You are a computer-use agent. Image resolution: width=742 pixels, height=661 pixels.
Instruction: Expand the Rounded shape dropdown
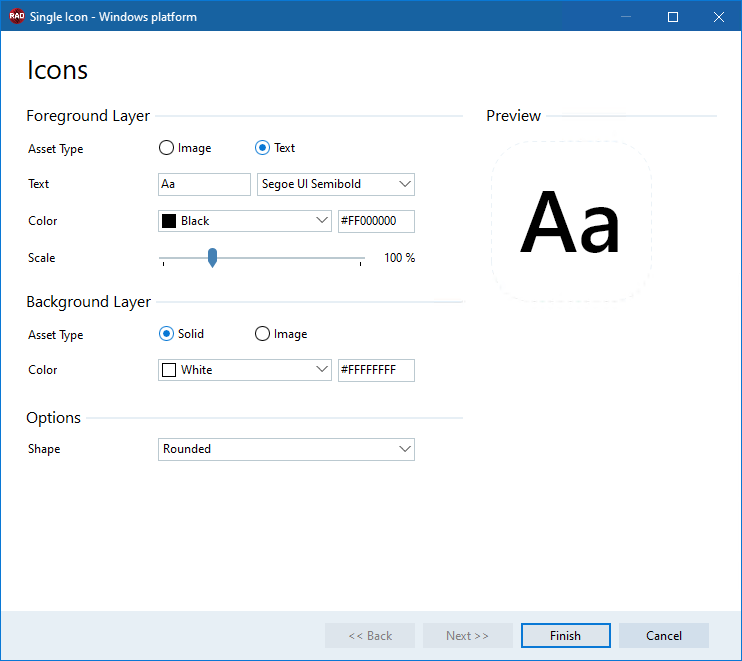click(286, 449)
